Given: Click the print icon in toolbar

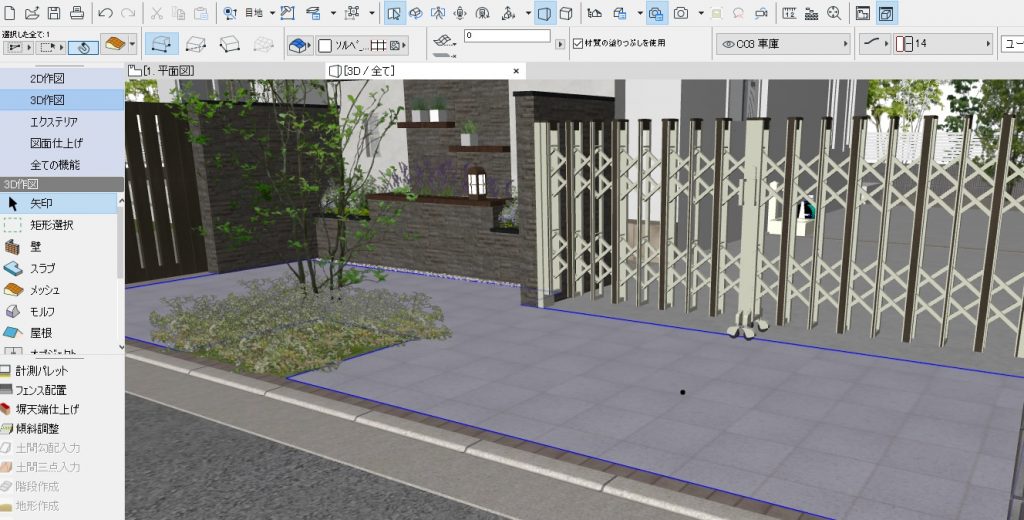Looking at the screenshot, I should [x=76, y=13].
